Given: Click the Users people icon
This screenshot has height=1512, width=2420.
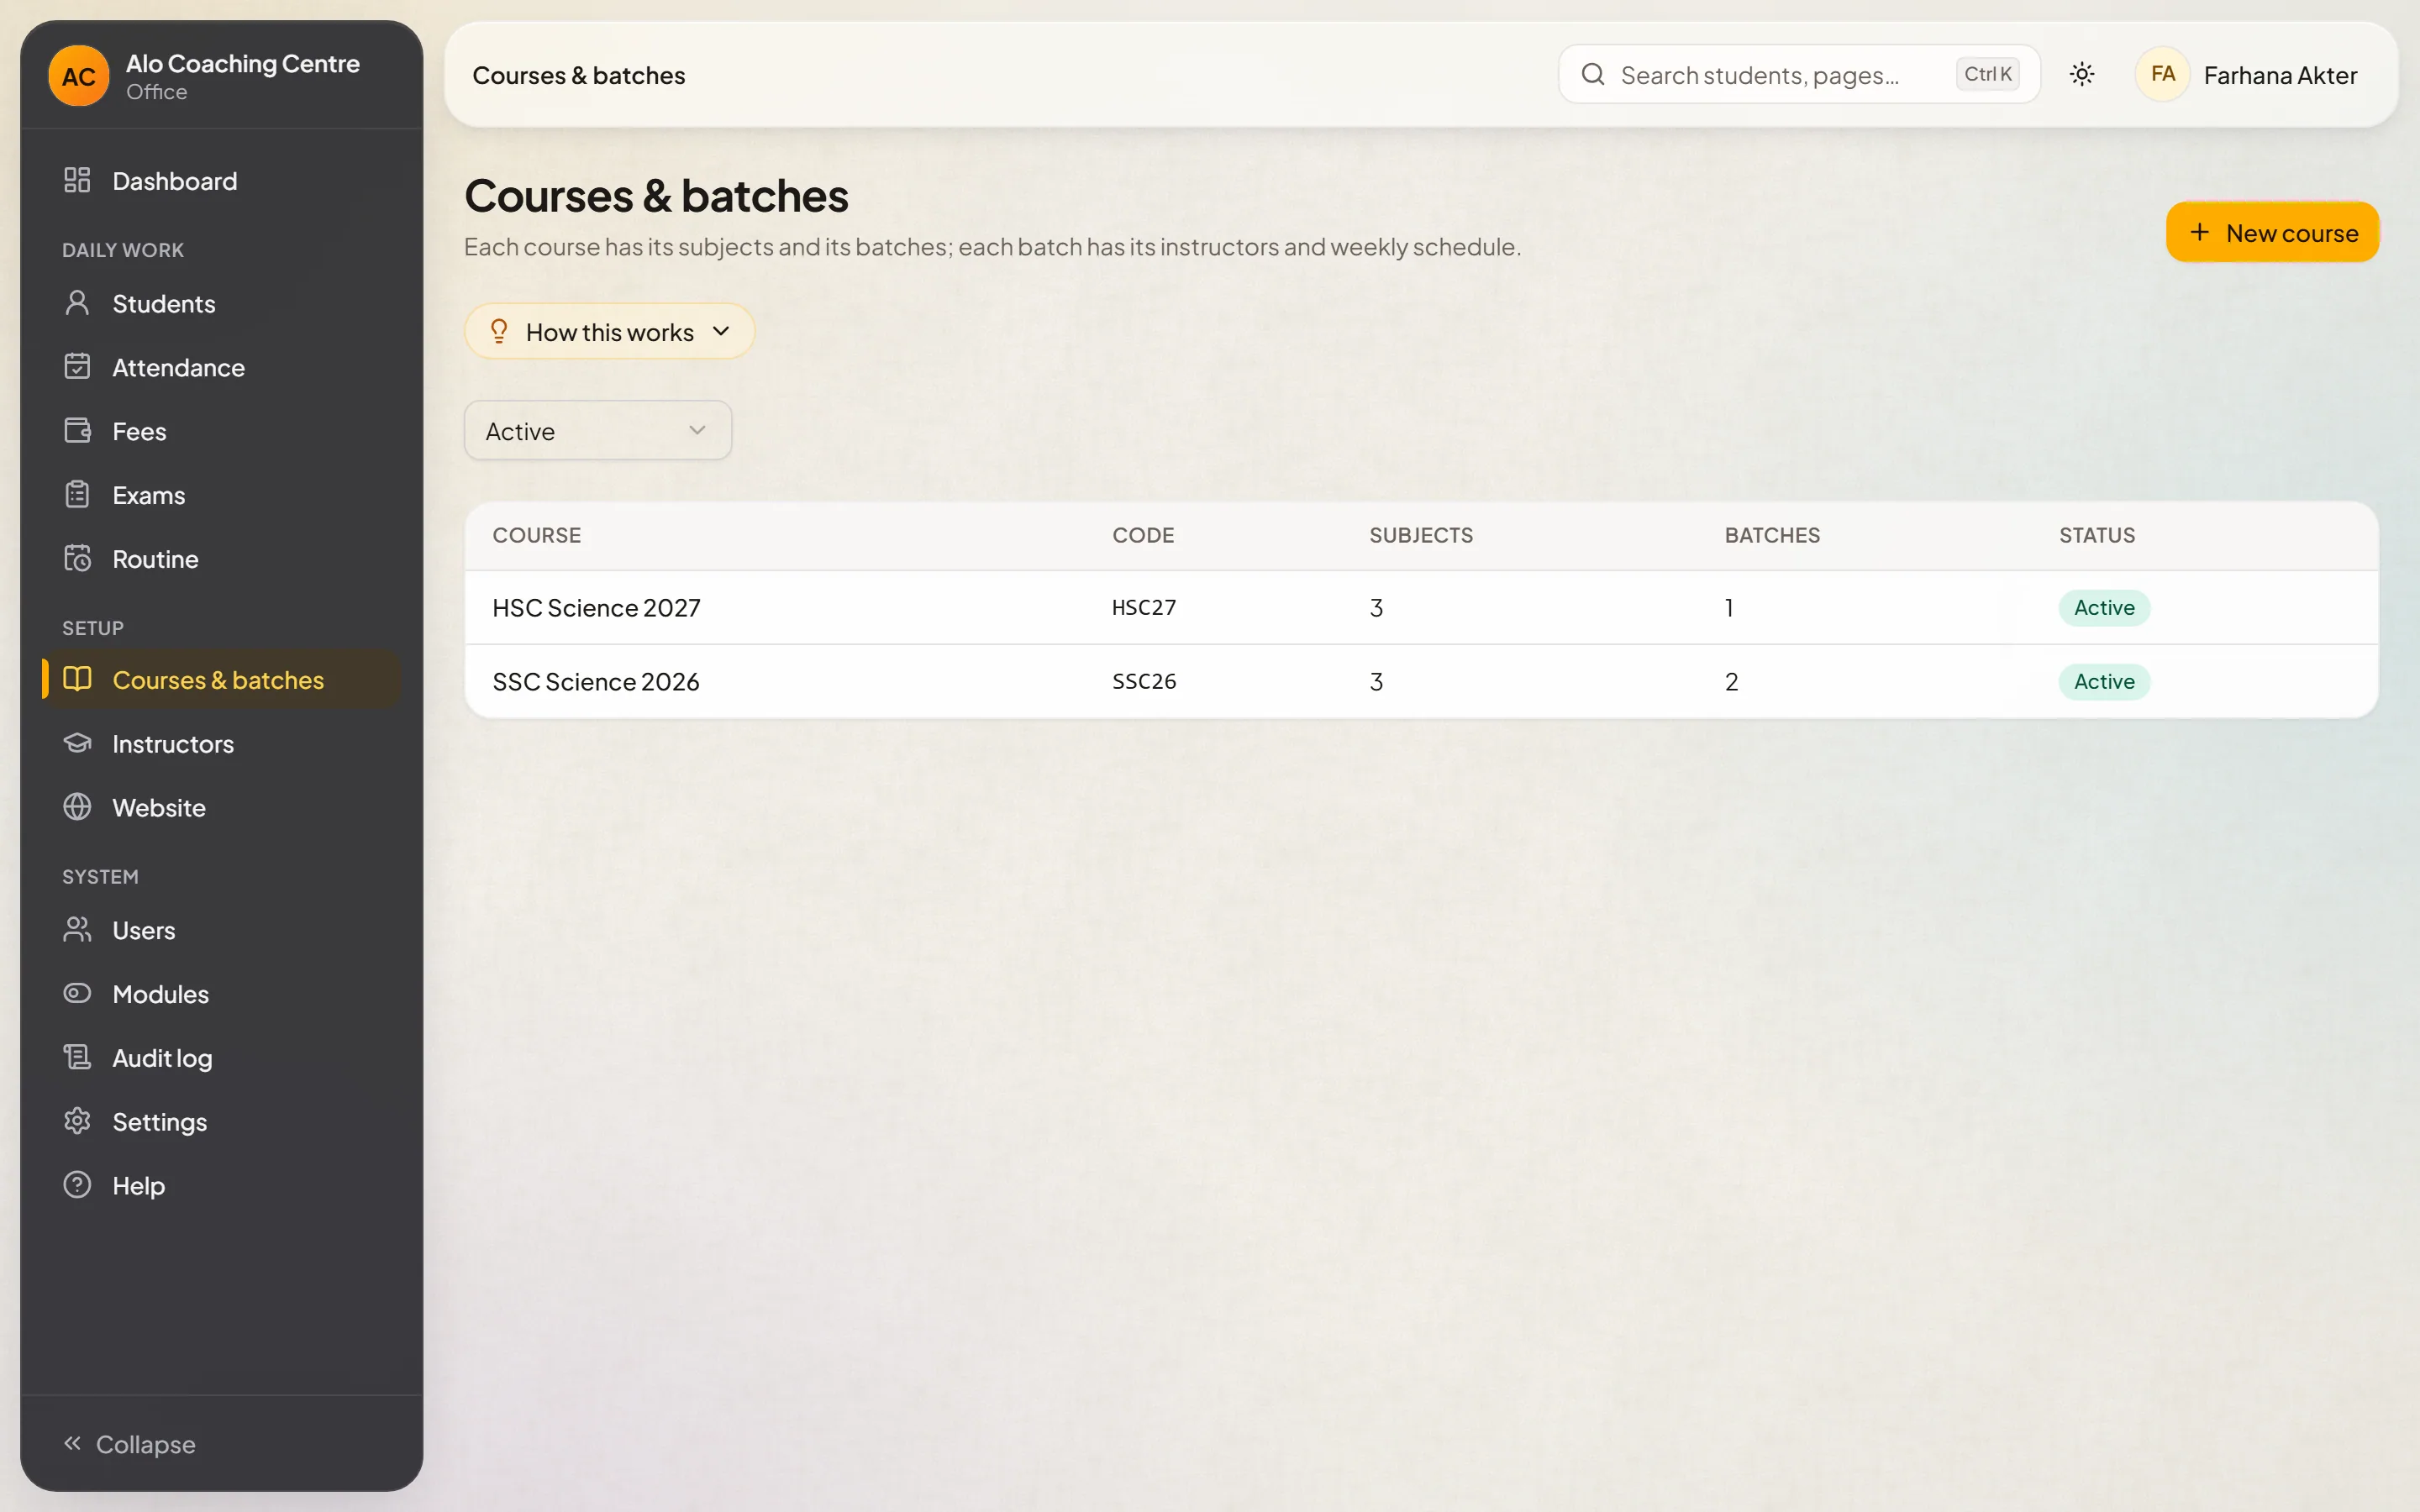Looking at the screenshot, I should coord(77,930).
